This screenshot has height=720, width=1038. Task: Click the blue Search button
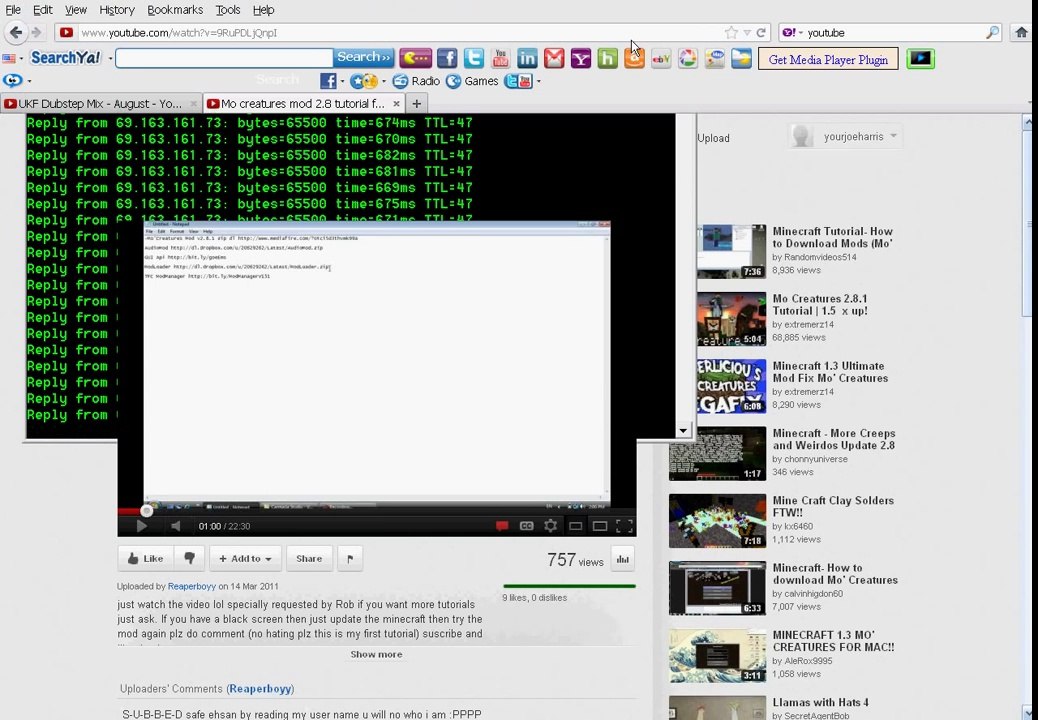point(363,58)
